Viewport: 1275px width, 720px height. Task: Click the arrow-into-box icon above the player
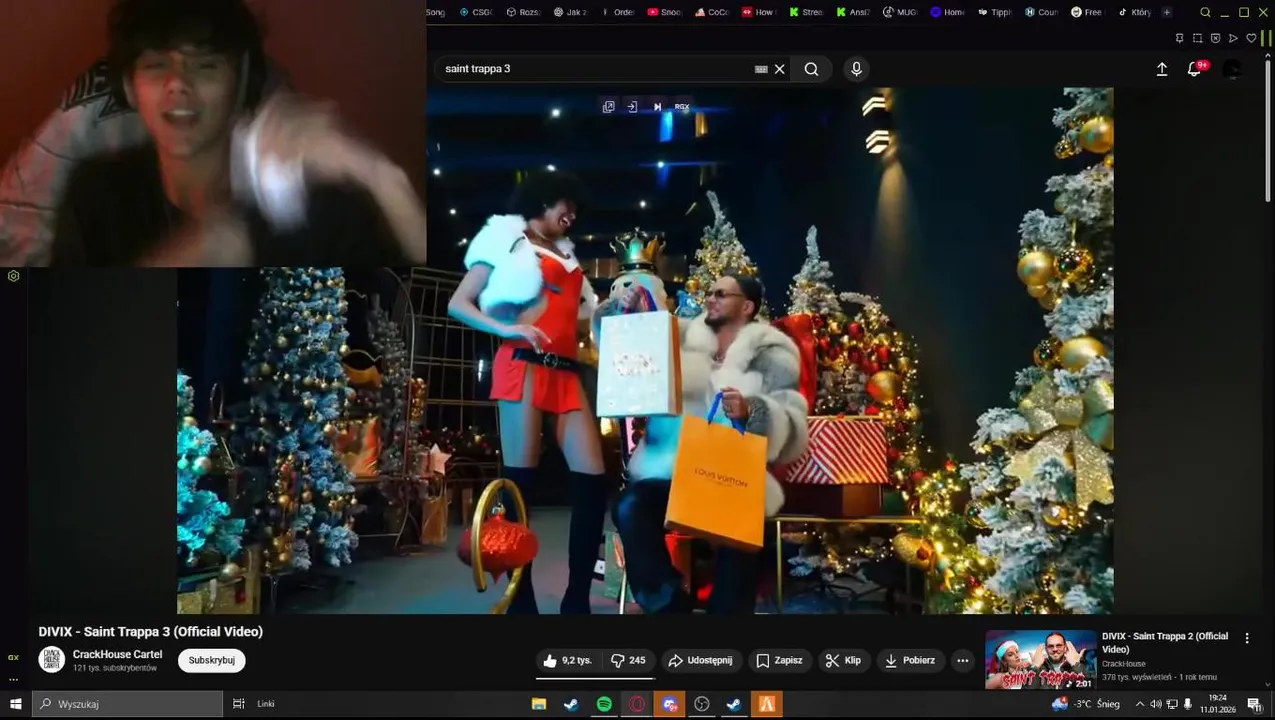(x=632, y=107)
